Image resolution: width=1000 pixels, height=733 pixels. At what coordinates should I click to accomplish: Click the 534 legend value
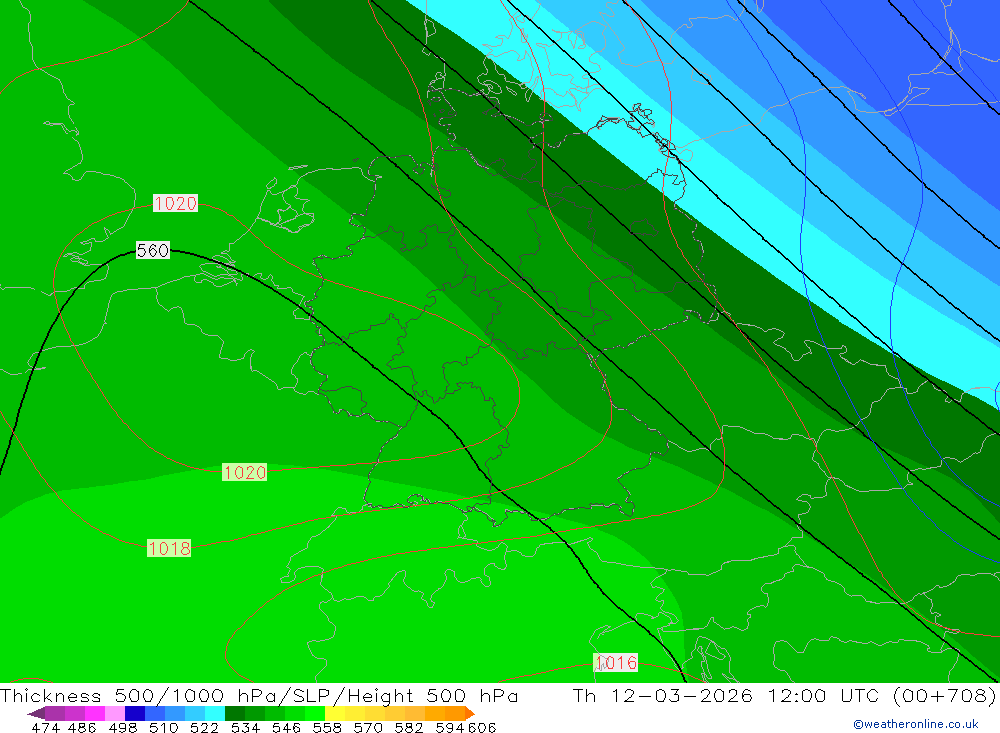245,727
